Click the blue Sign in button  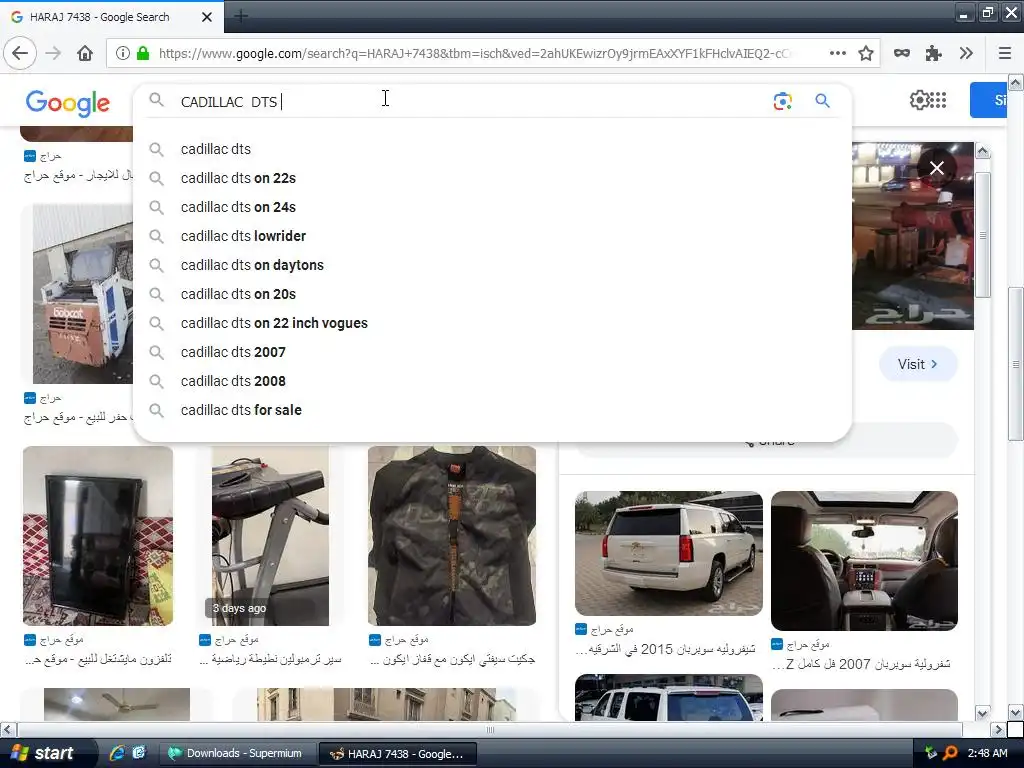[x=988, y=100]
